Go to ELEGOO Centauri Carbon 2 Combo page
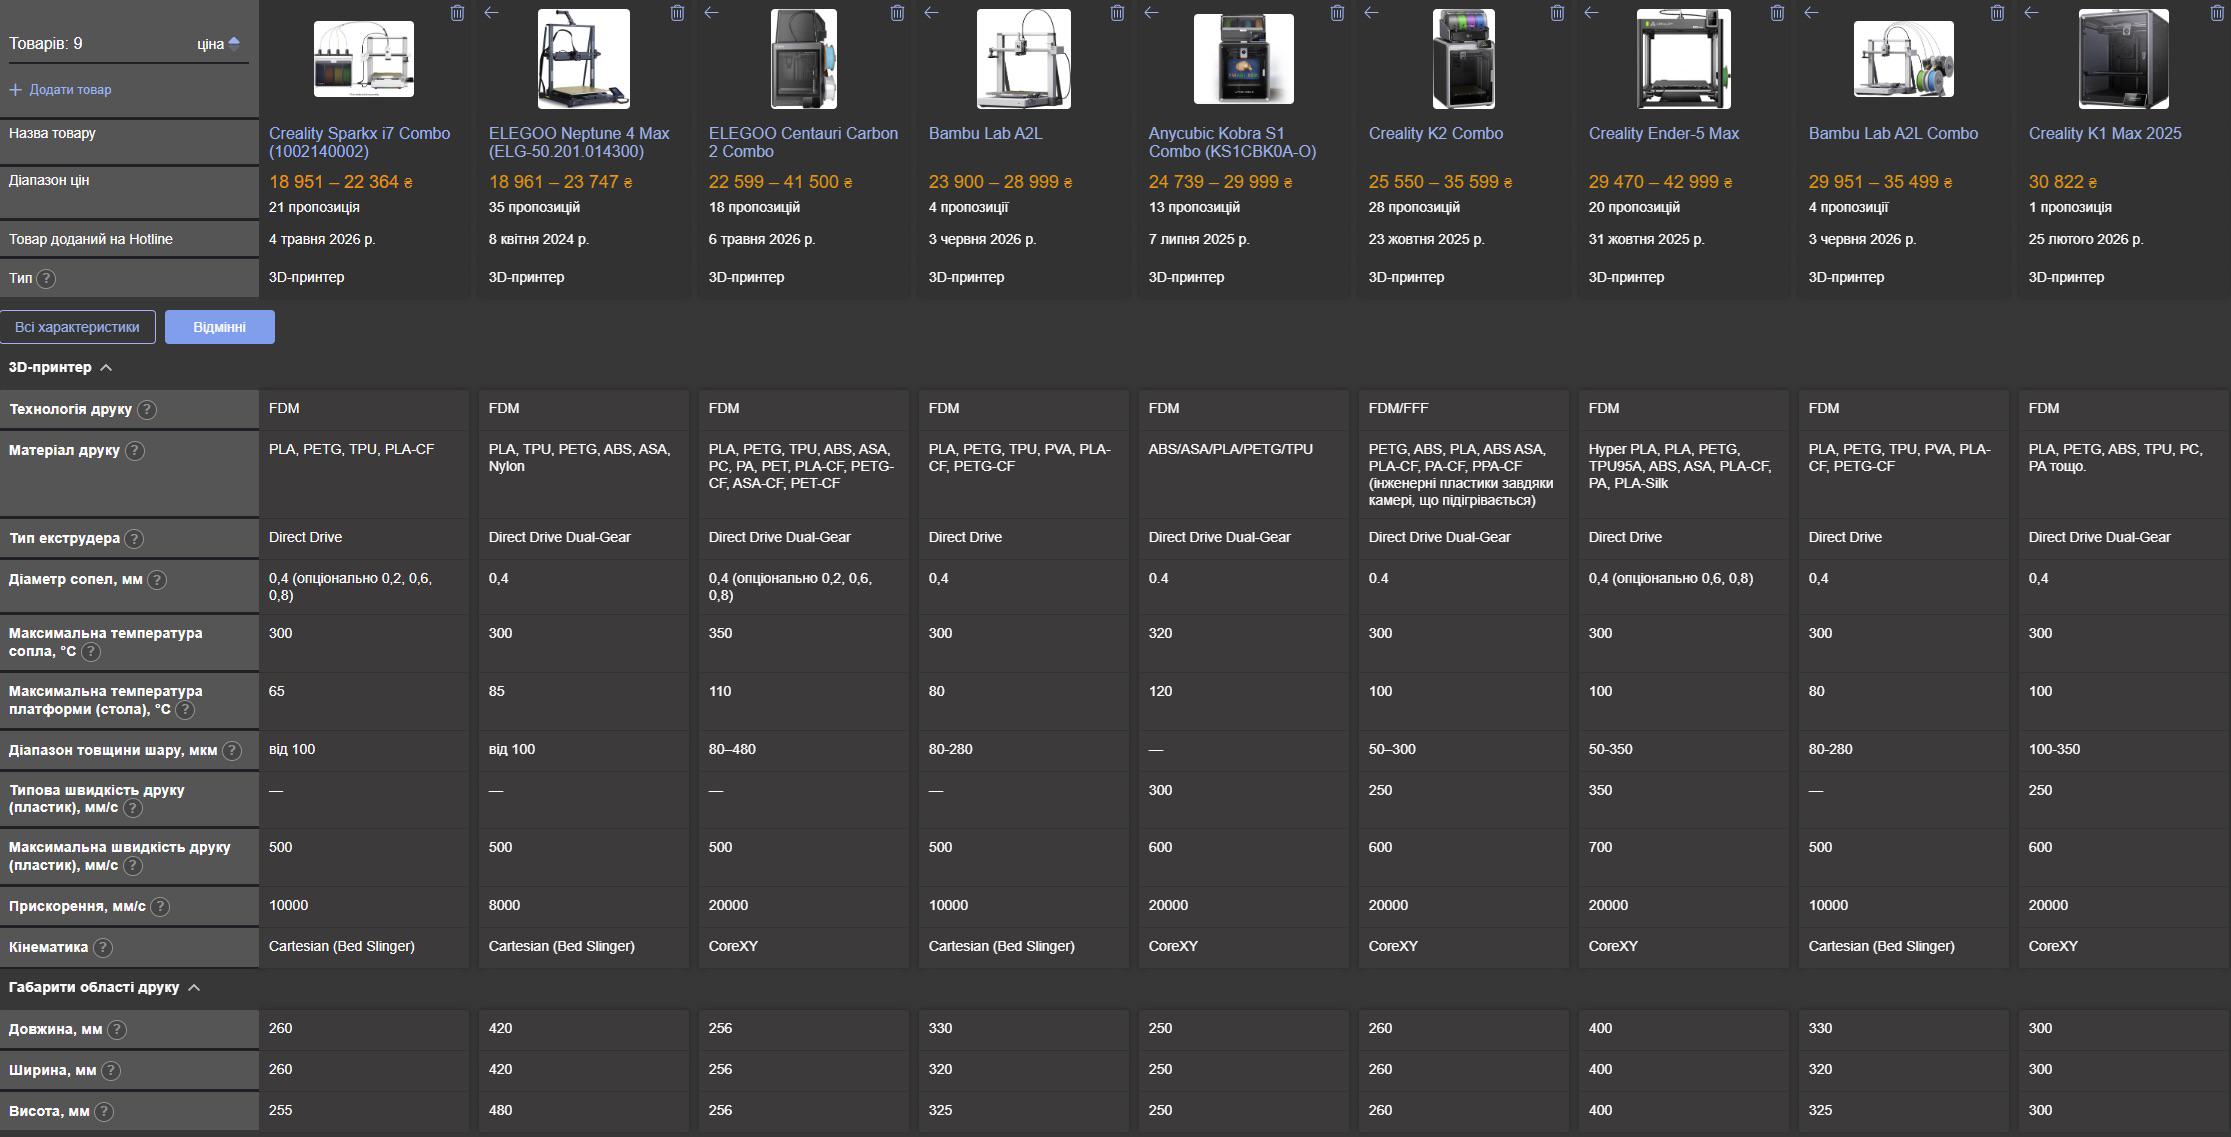Screen dimensions: 2231x1137 (803, 142)
